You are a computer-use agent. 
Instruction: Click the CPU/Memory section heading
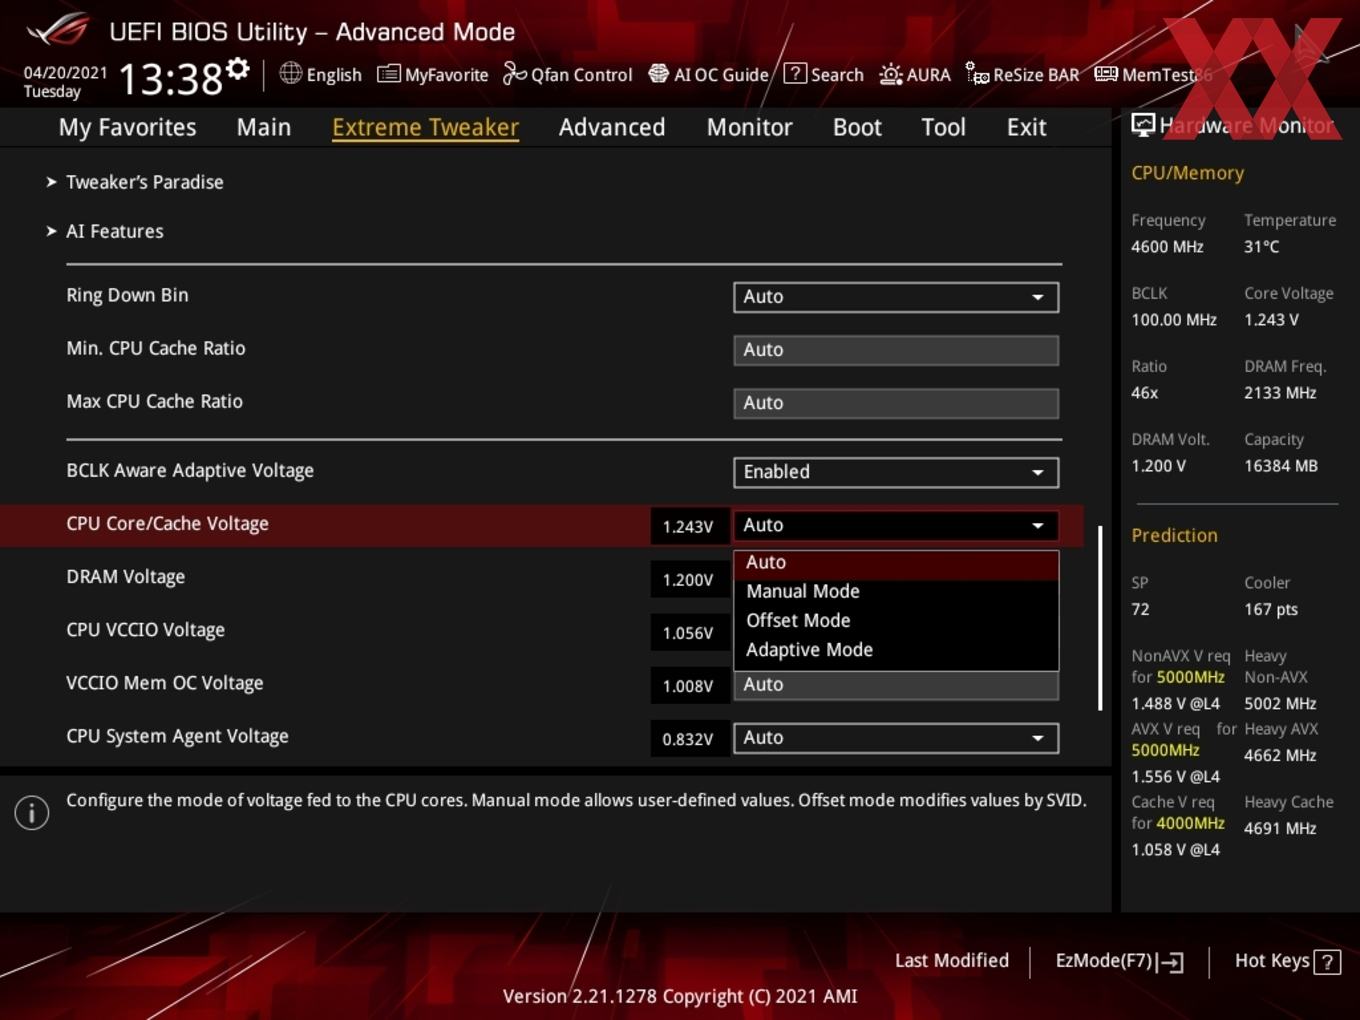pos(1187,173)
